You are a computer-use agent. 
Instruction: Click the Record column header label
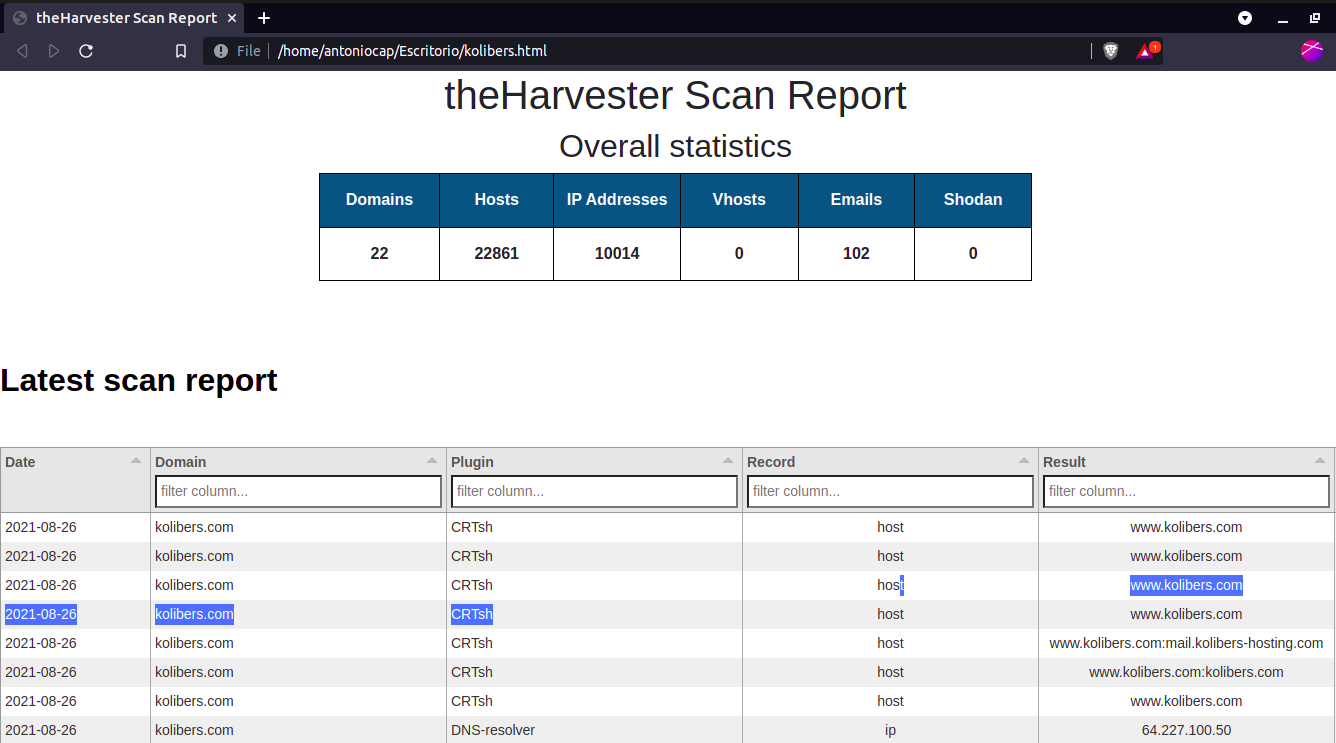click(x=771, y=462)
